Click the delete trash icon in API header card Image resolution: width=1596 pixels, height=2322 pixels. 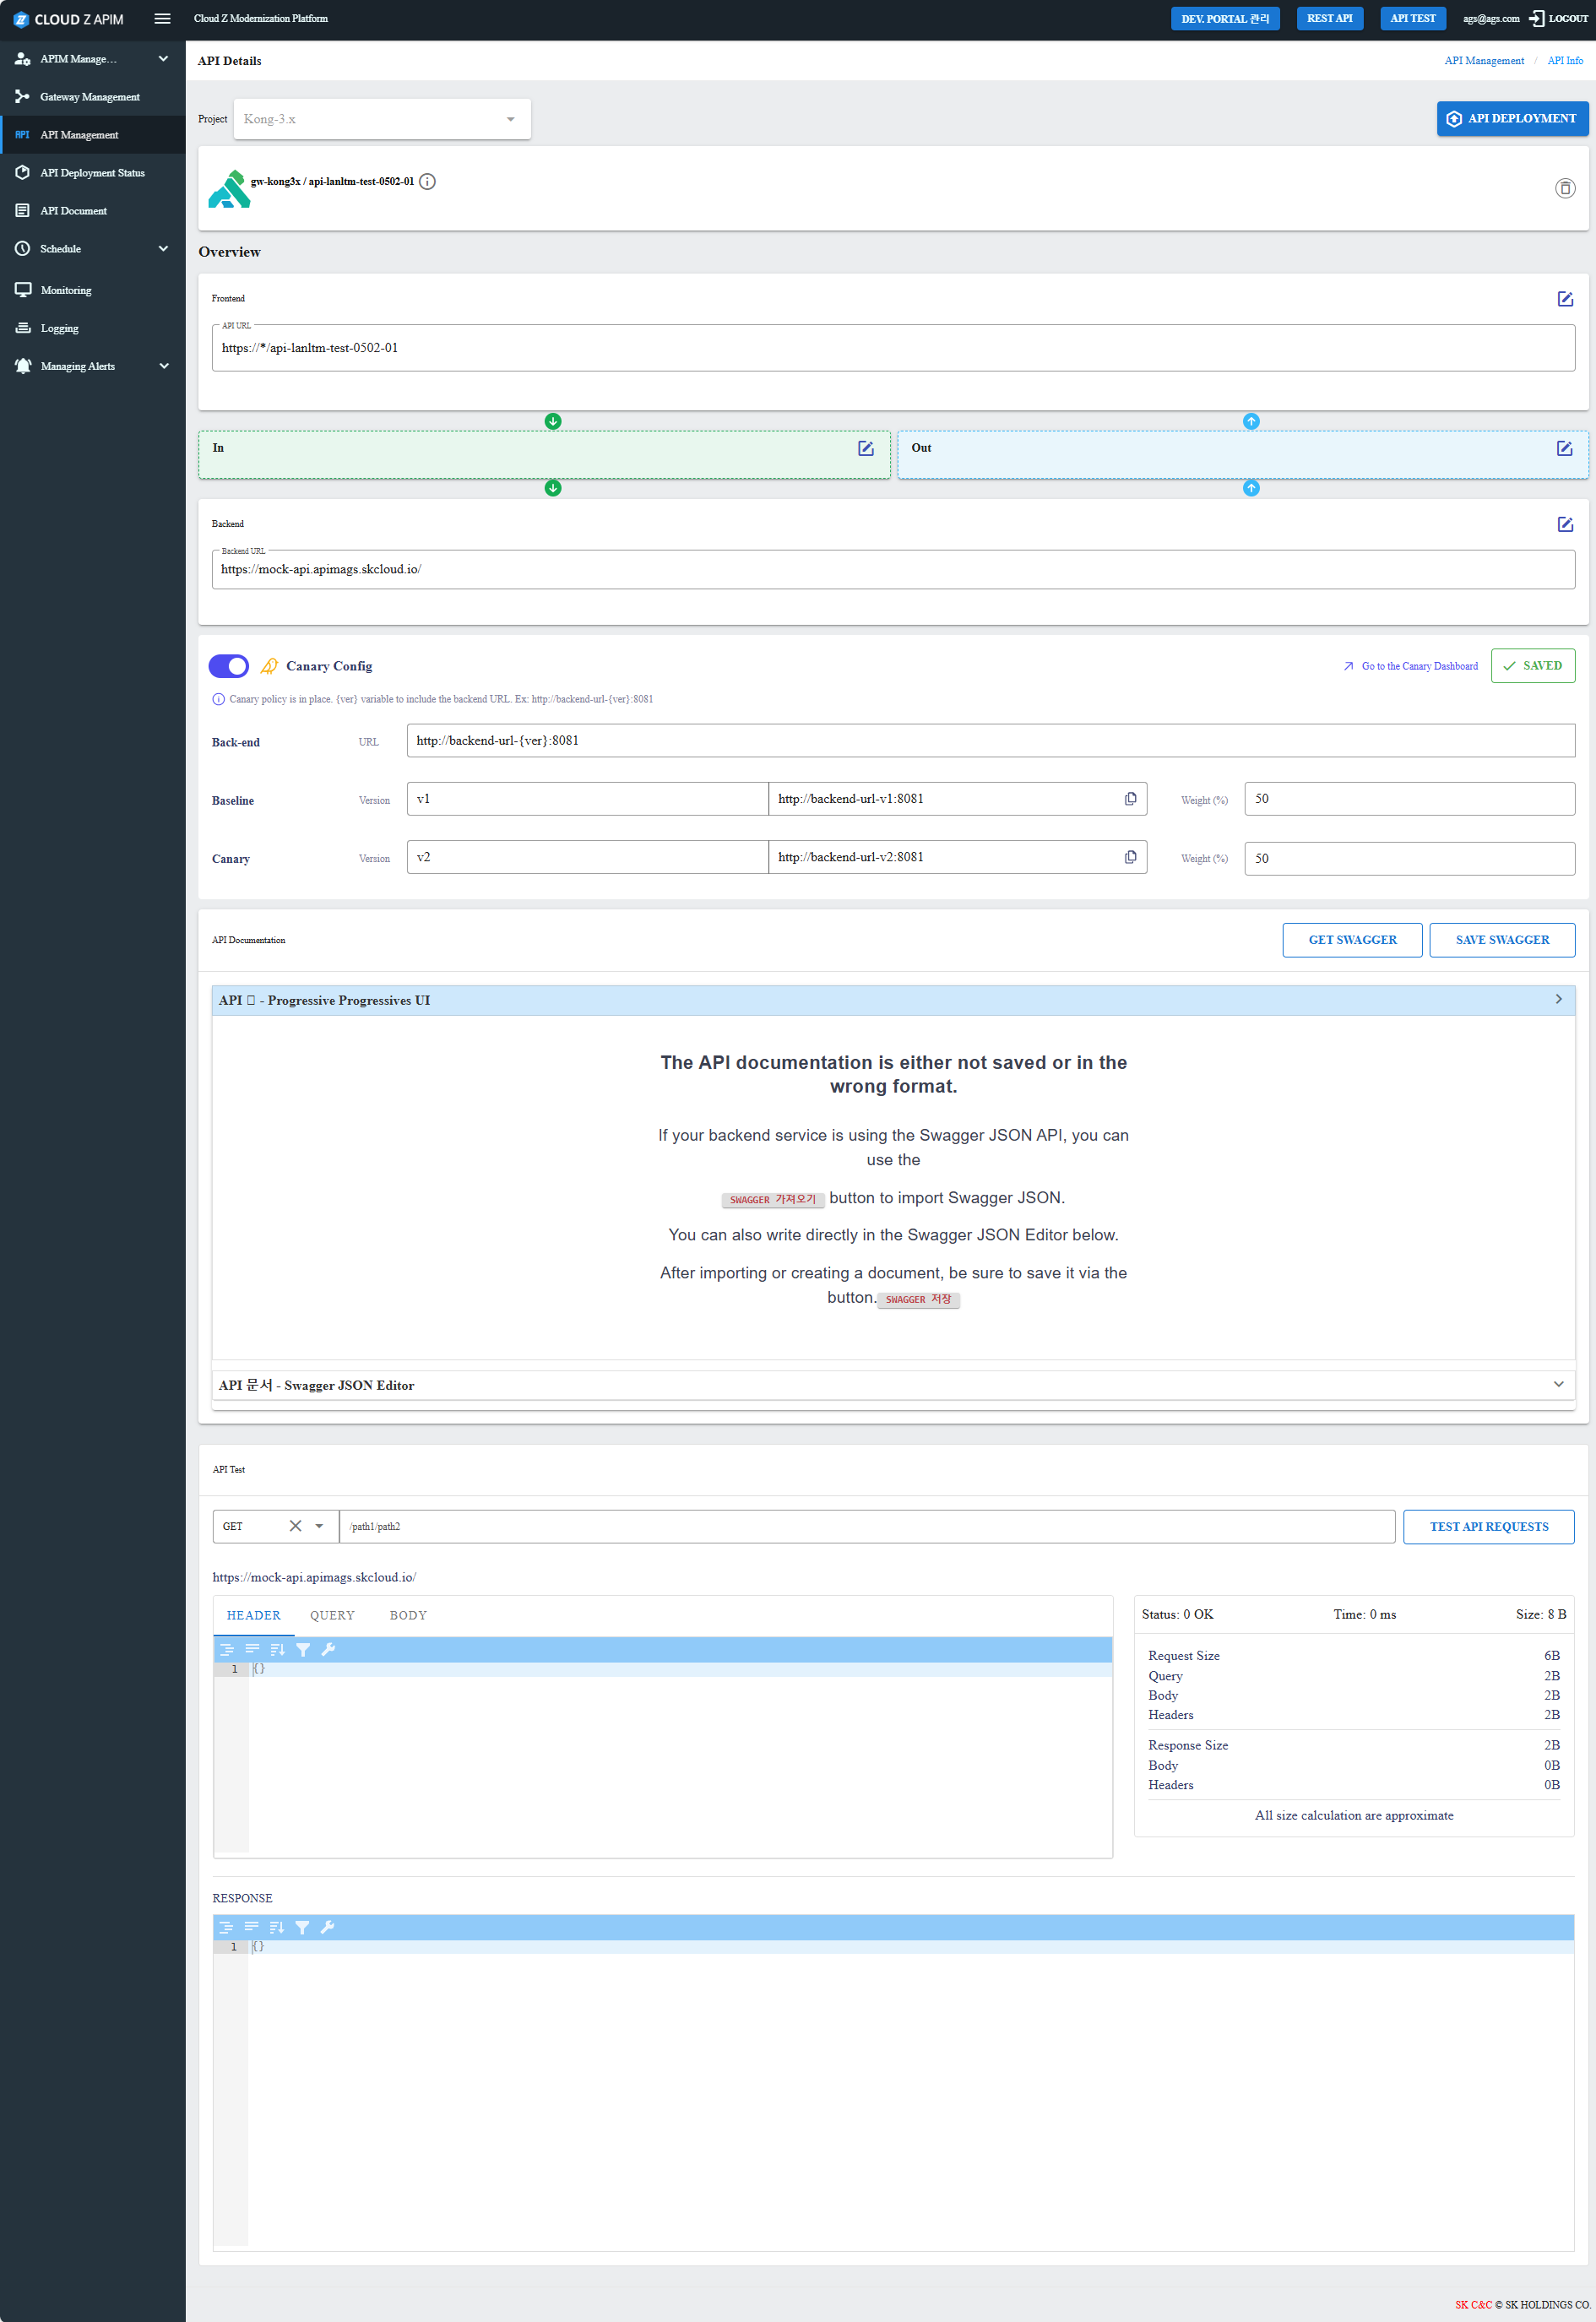[x=1565, y=188]
